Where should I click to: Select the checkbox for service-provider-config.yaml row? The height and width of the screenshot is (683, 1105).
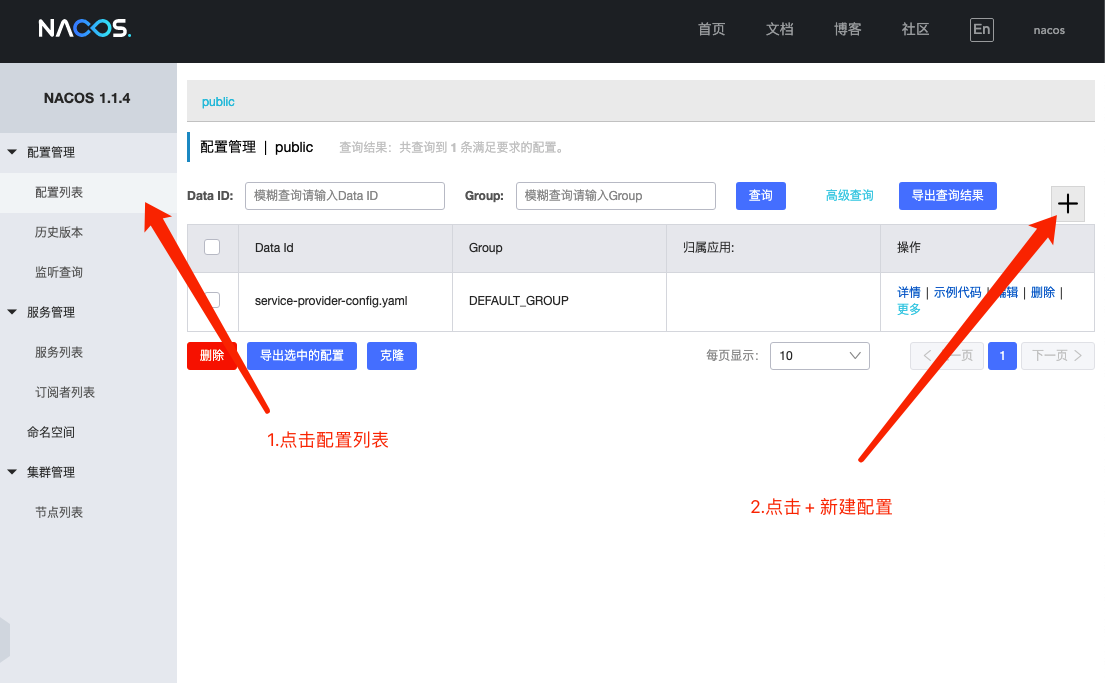(213, 300)
